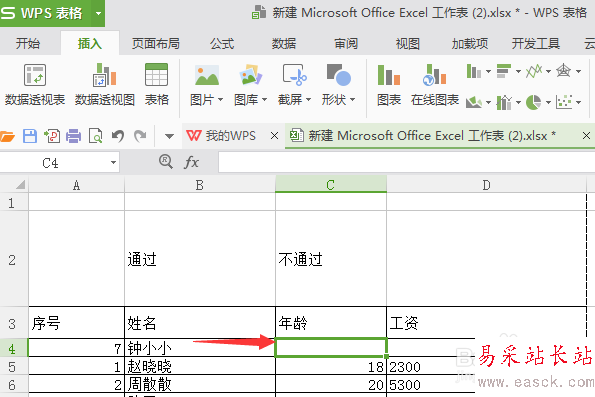Select cell containing 不通过
The image size is (595, 397).
click(x=331, y=259)
